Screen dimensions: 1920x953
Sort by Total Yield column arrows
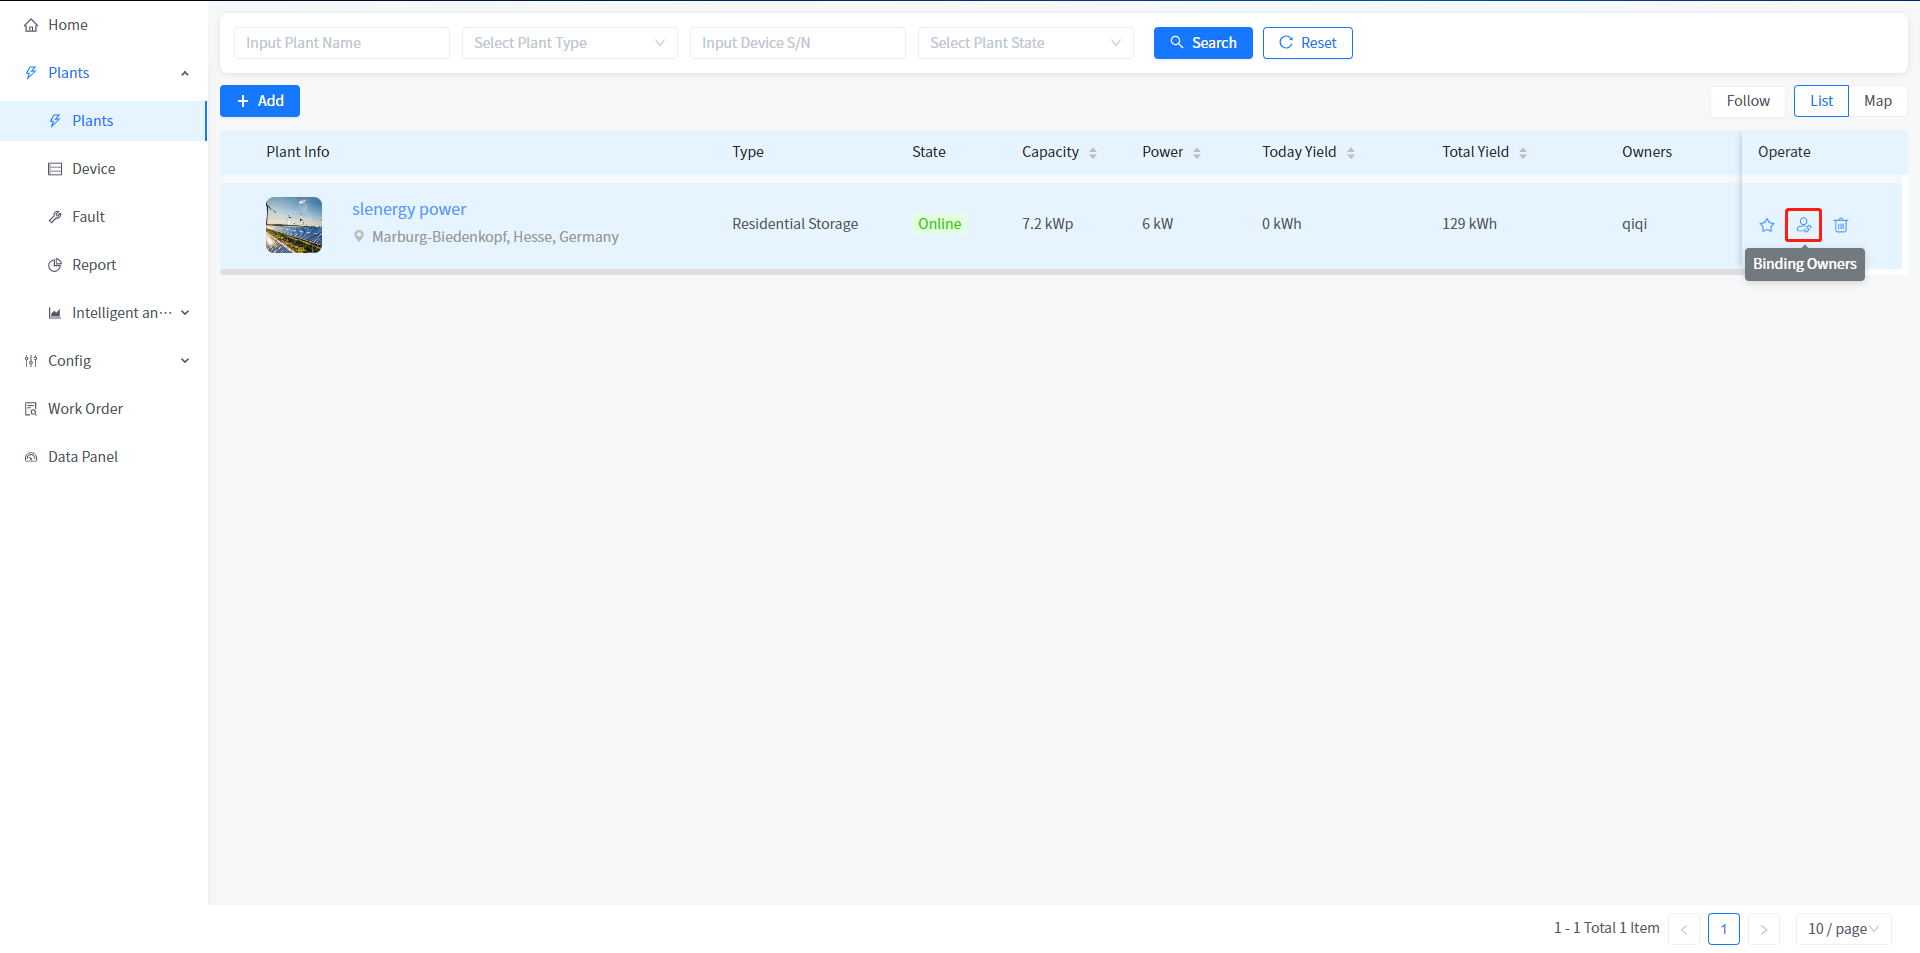click(1523, 153)
